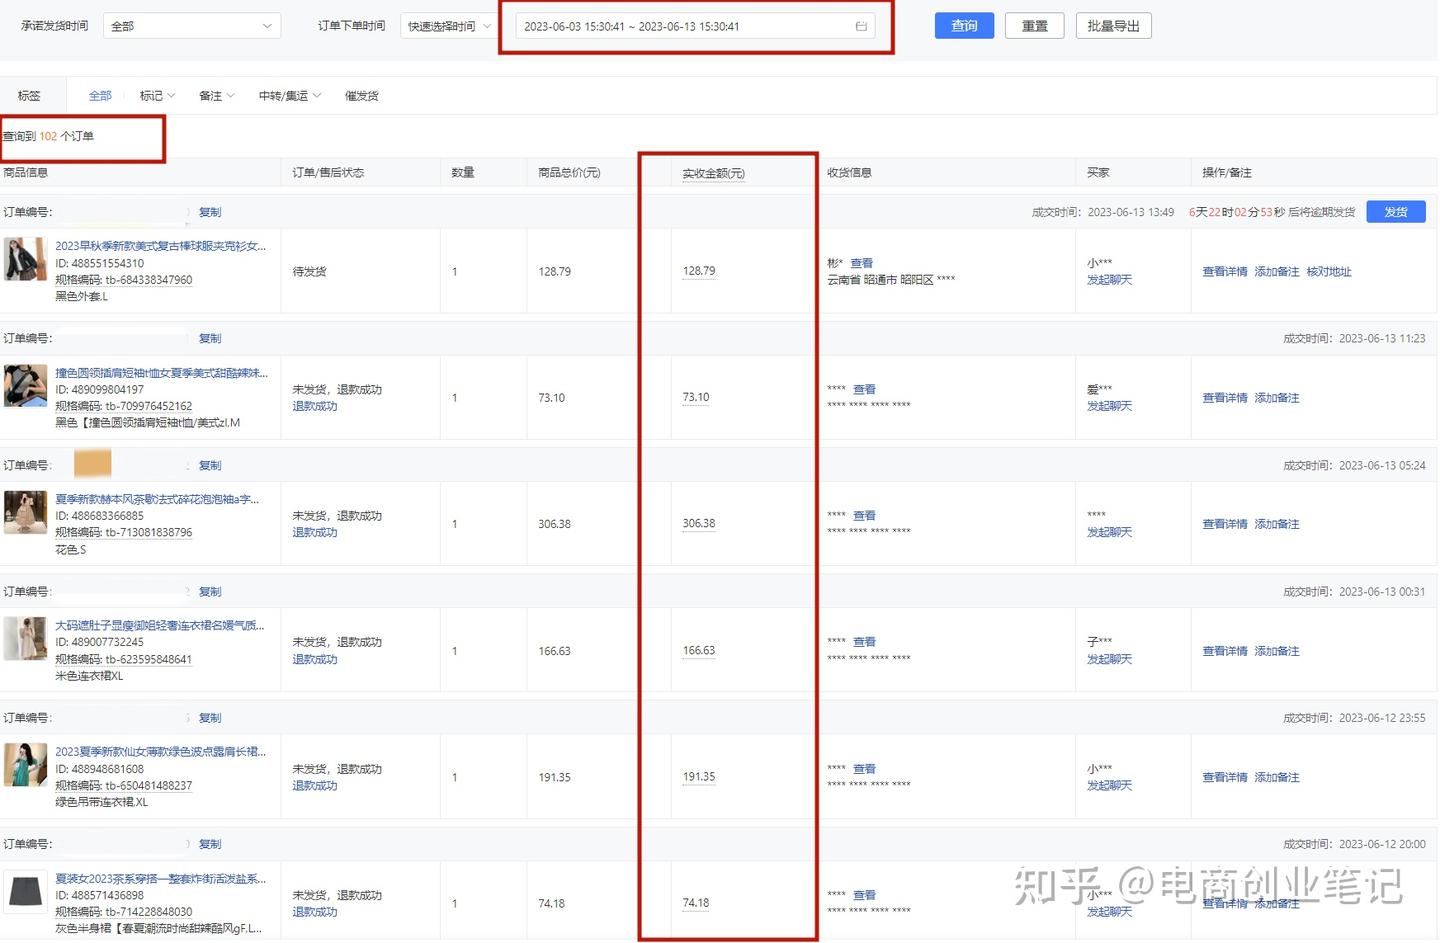
Task: Open the 承诺发货时间 '全部' dropdown
Action: coord(190,25)
